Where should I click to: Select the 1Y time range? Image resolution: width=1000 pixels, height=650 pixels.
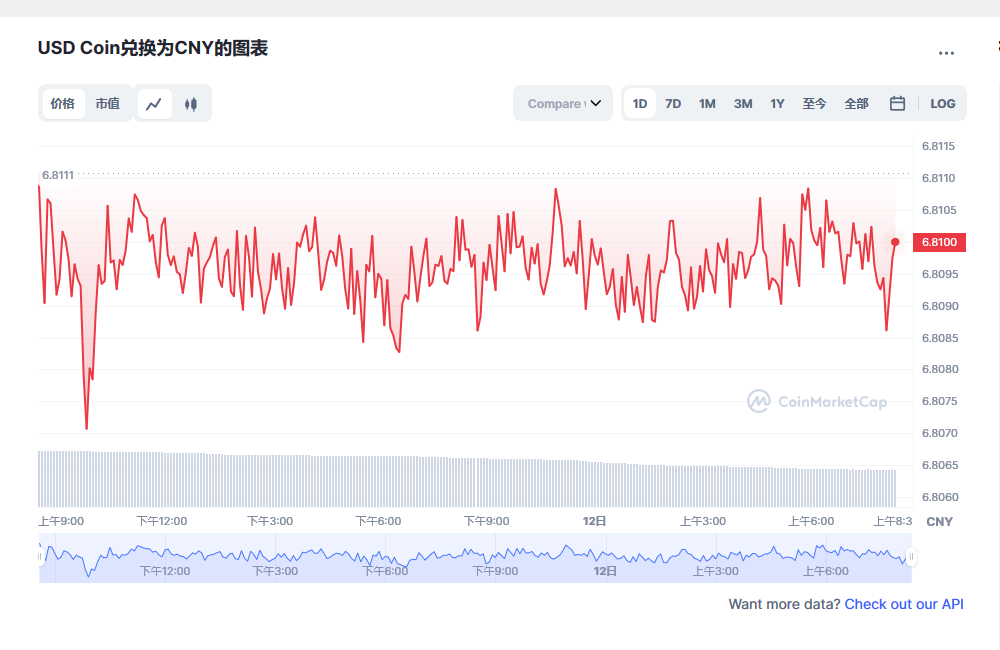tap(777, 103)
